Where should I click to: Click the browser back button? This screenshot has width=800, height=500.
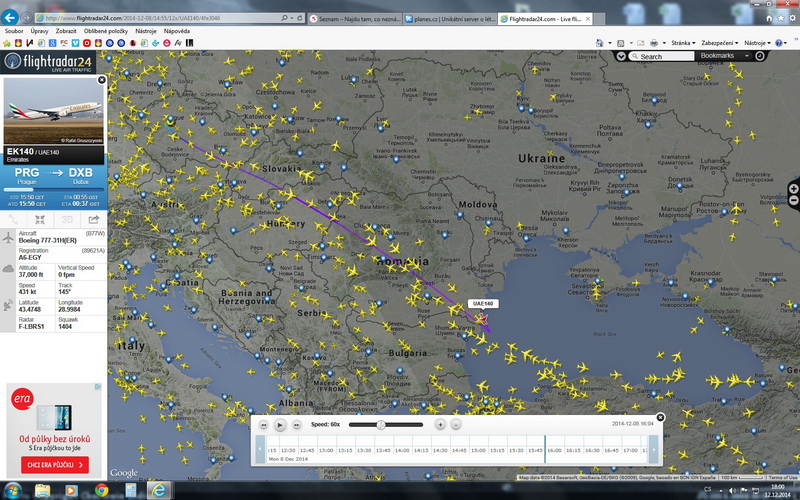pos(10,18)
